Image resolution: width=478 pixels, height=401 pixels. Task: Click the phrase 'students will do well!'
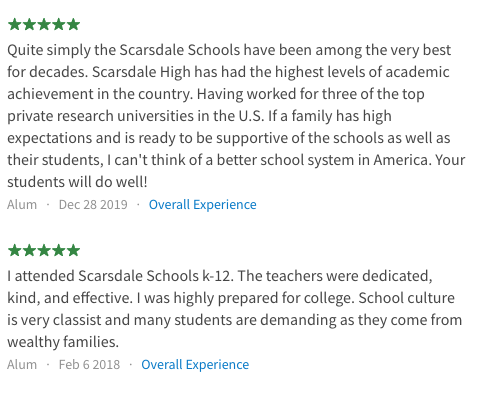coord(77,182)
